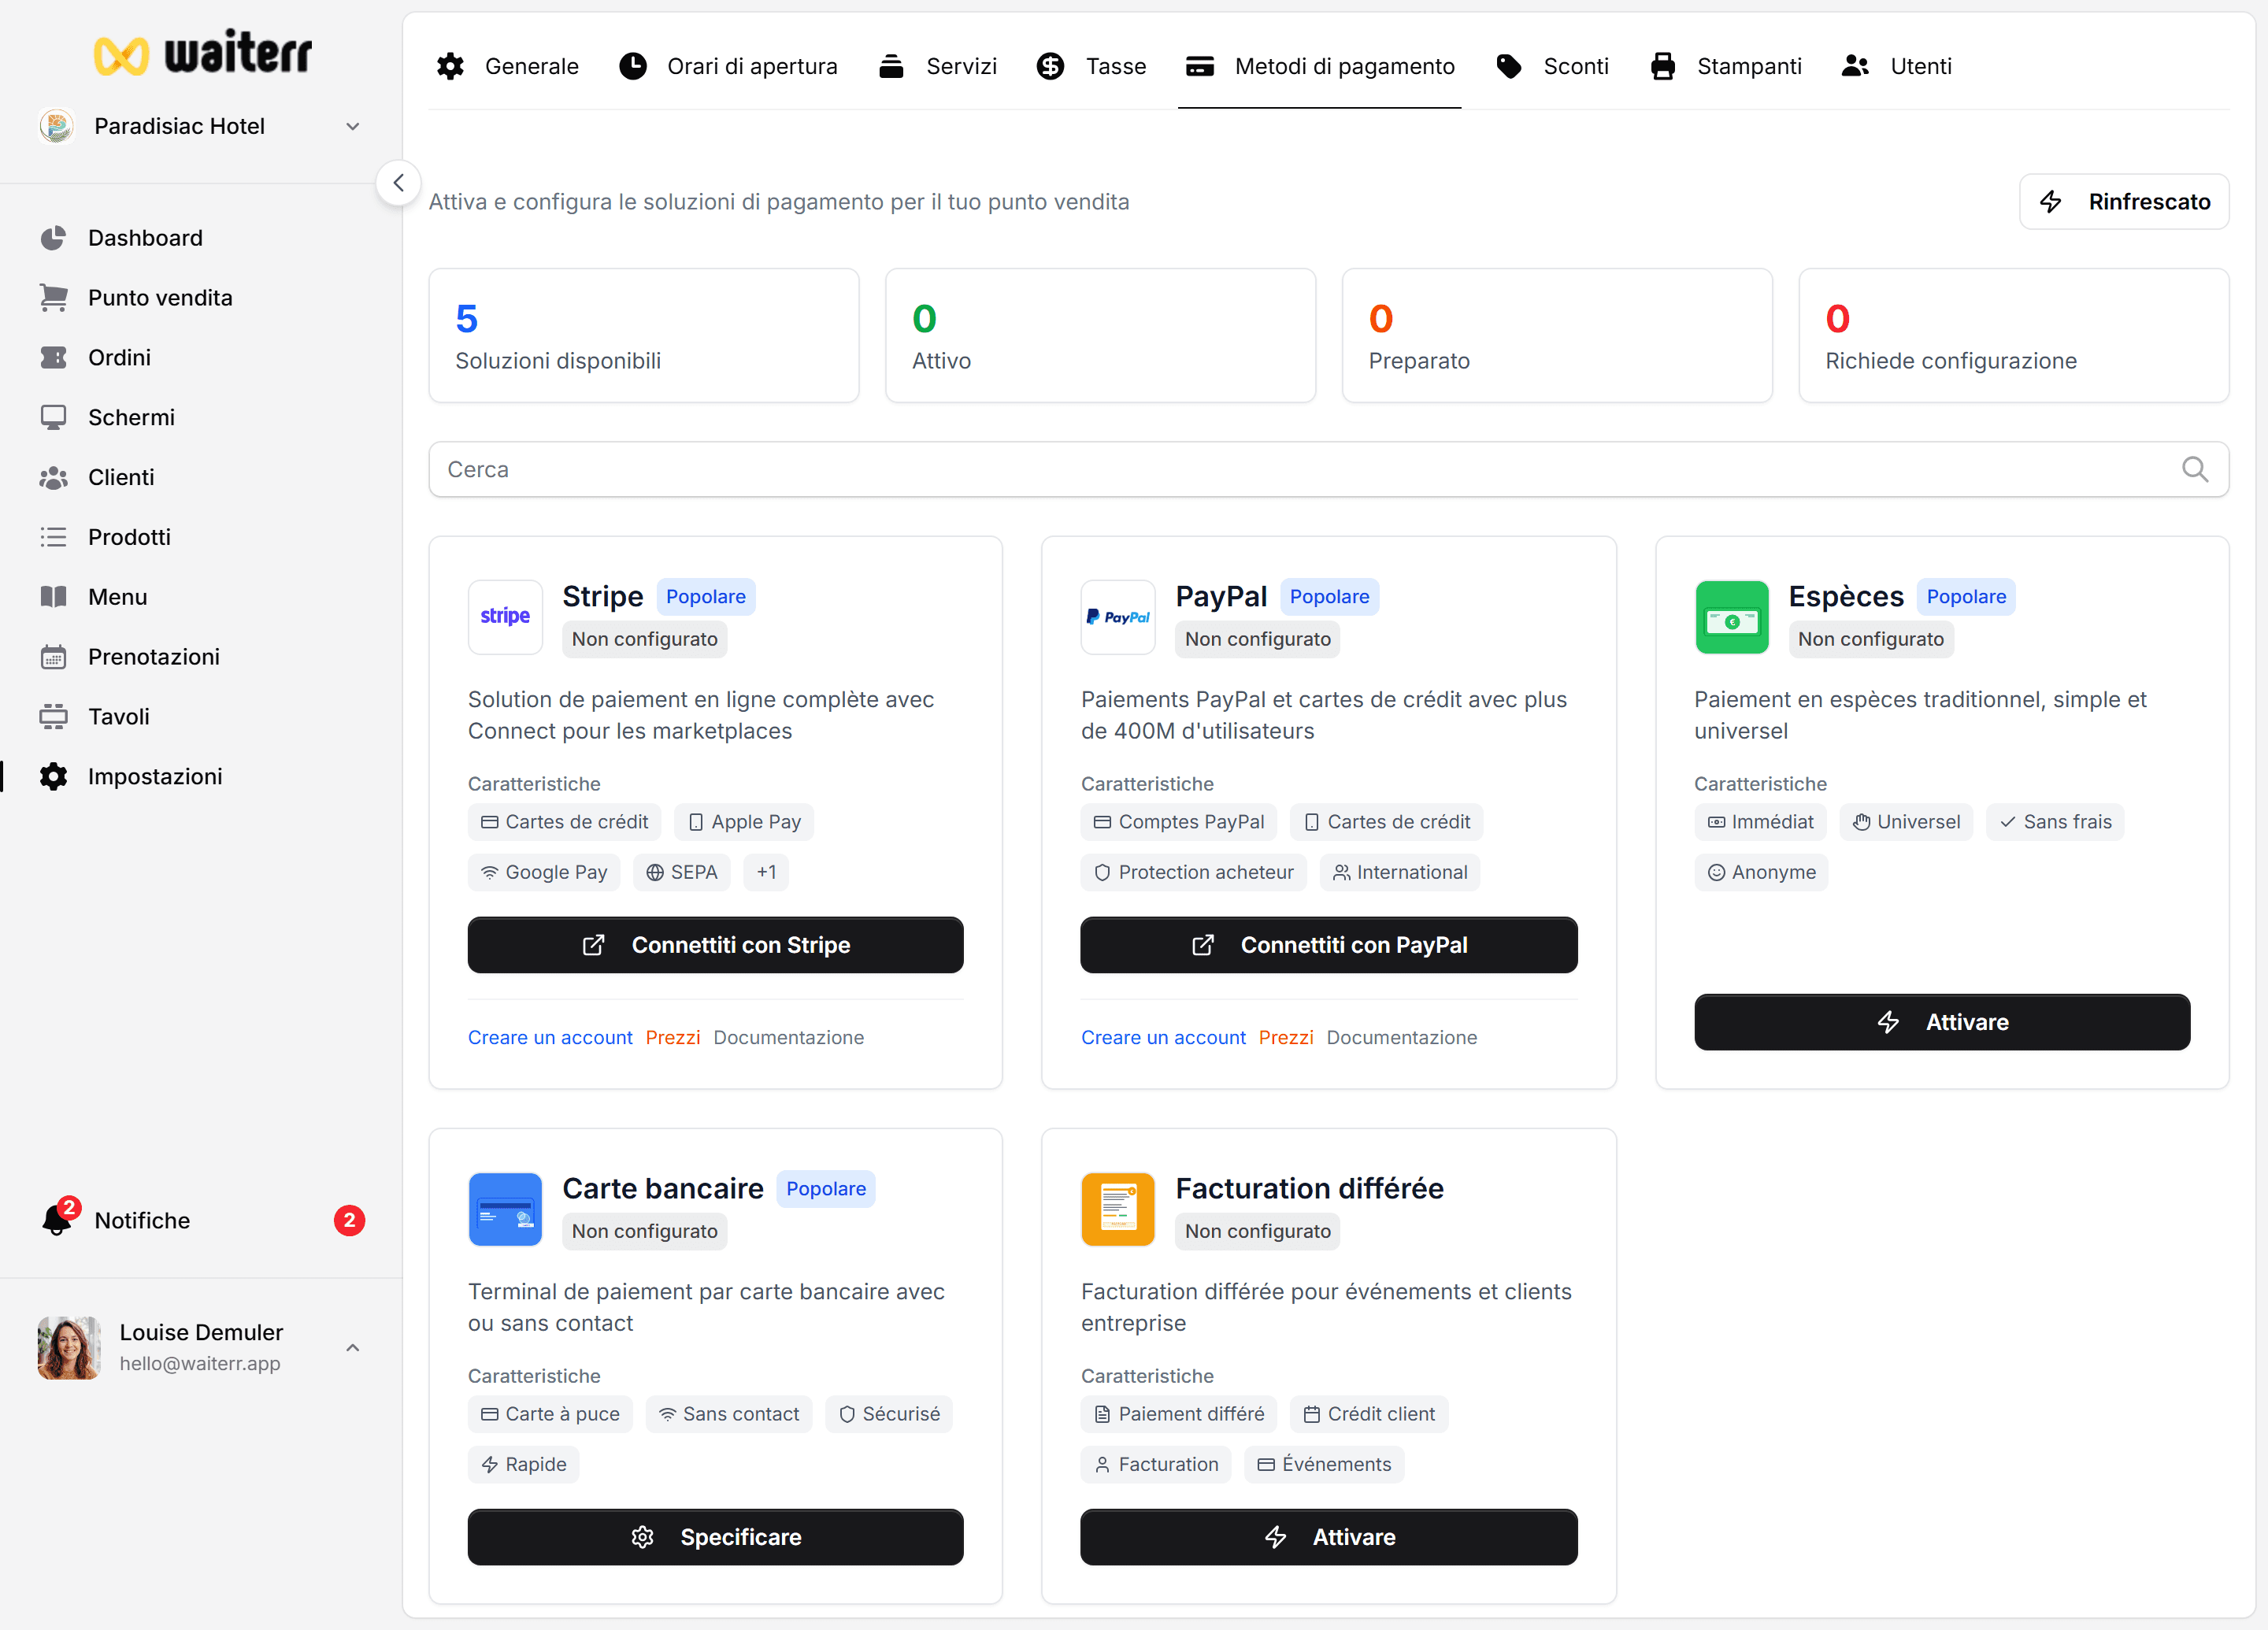This screenshot has width=2268, height=1630.
Task: Open the Utenti tab
Action: 1896,66
